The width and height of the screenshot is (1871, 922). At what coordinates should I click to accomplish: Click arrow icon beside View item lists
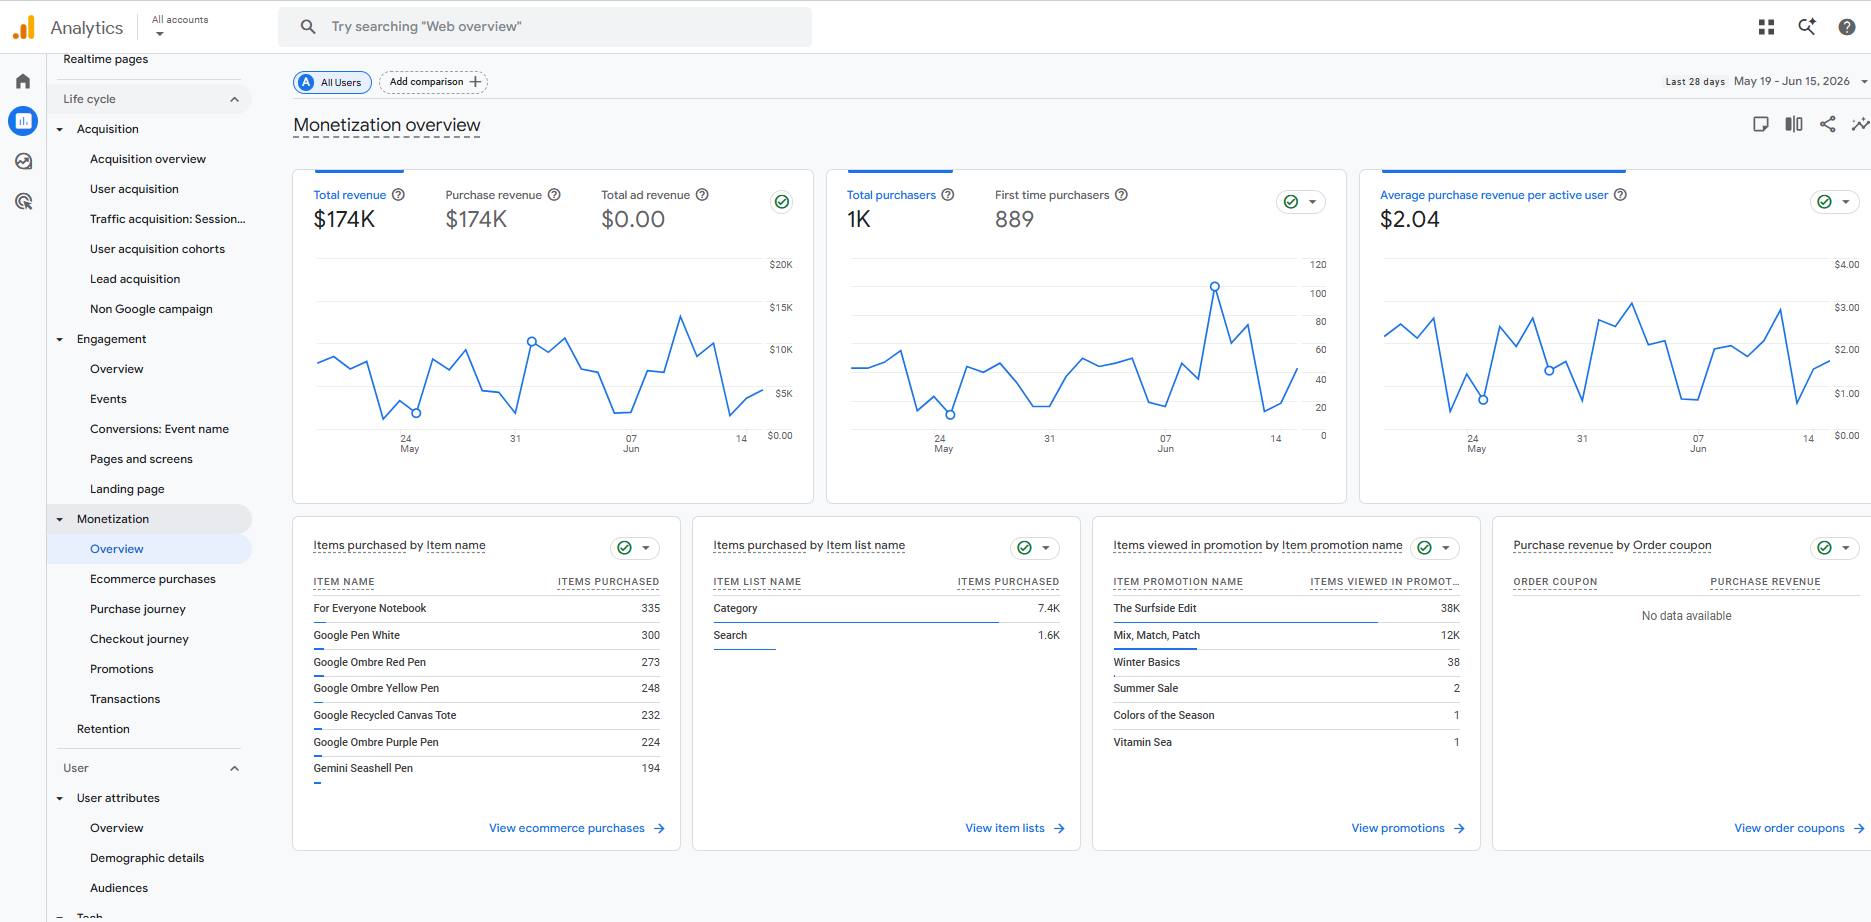coord(1059,828)
